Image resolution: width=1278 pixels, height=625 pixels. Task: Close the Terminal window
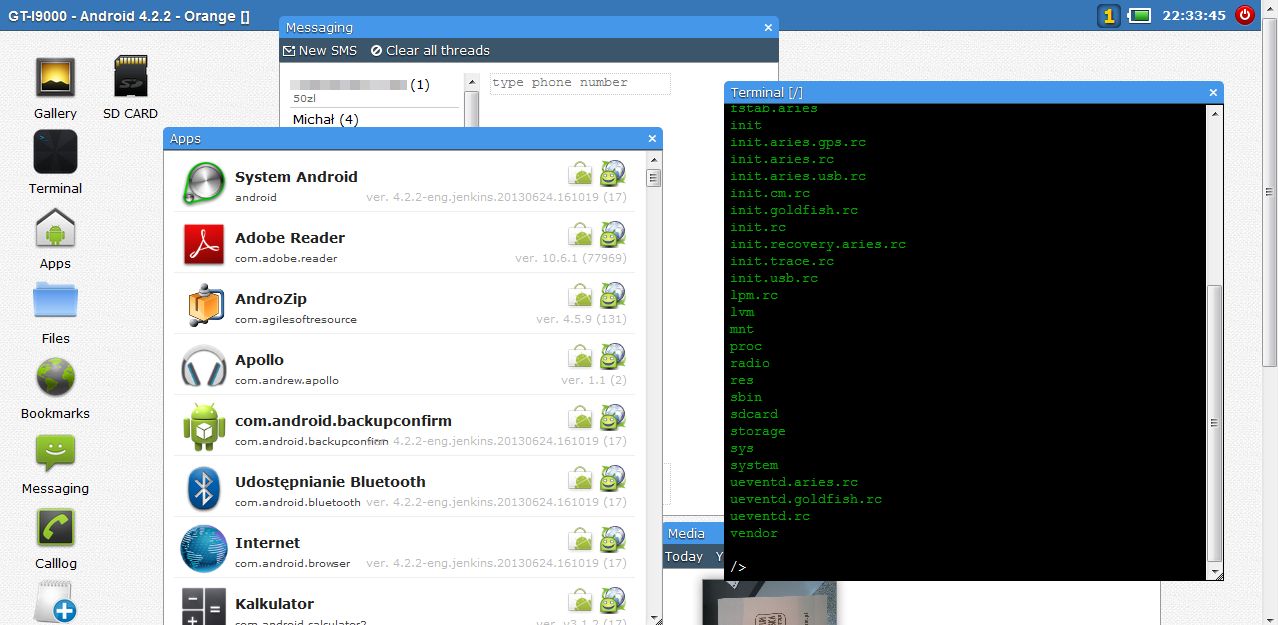pyautogui.click(x=1213, y=93)
